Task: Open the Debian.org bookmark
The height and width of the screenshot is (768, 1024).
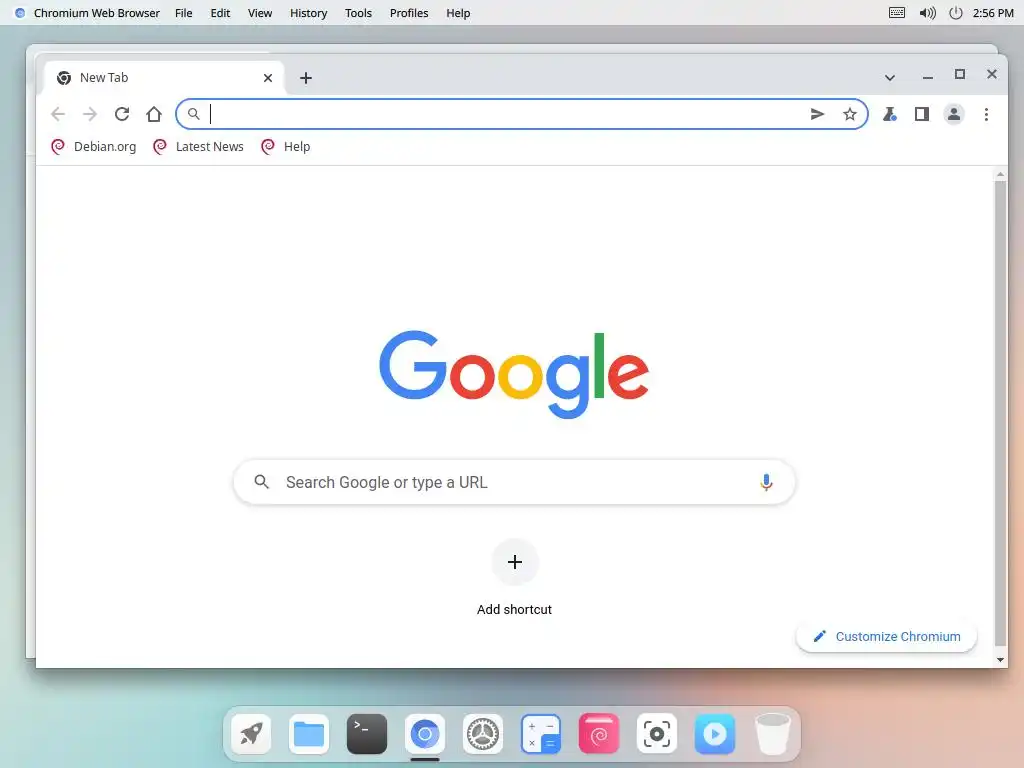Action: 93,147
